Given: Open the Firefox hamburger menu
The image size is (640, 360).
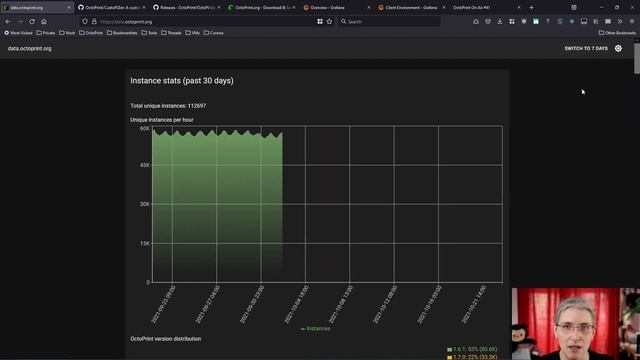Looking at the screenshot, I should click(x=632, y=22).
